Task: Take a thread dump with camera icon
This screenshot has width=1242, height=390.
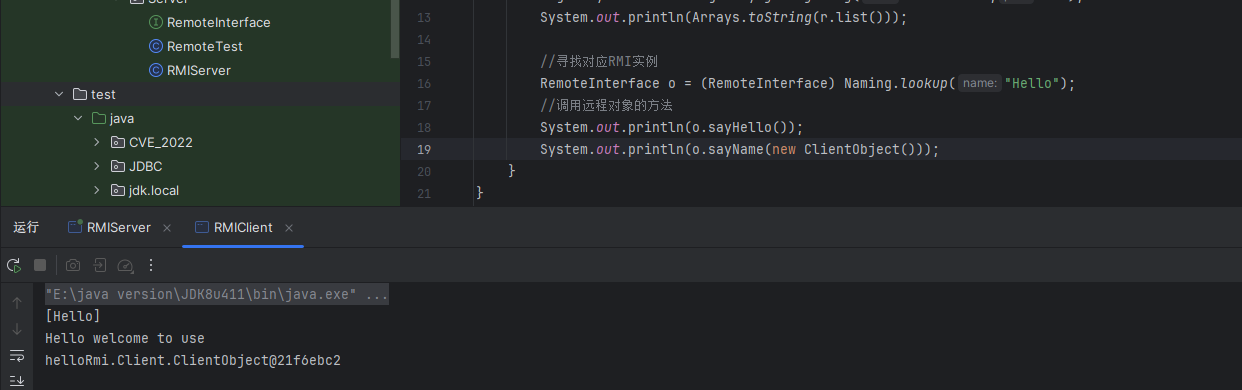Action: (x=73, y=265)
